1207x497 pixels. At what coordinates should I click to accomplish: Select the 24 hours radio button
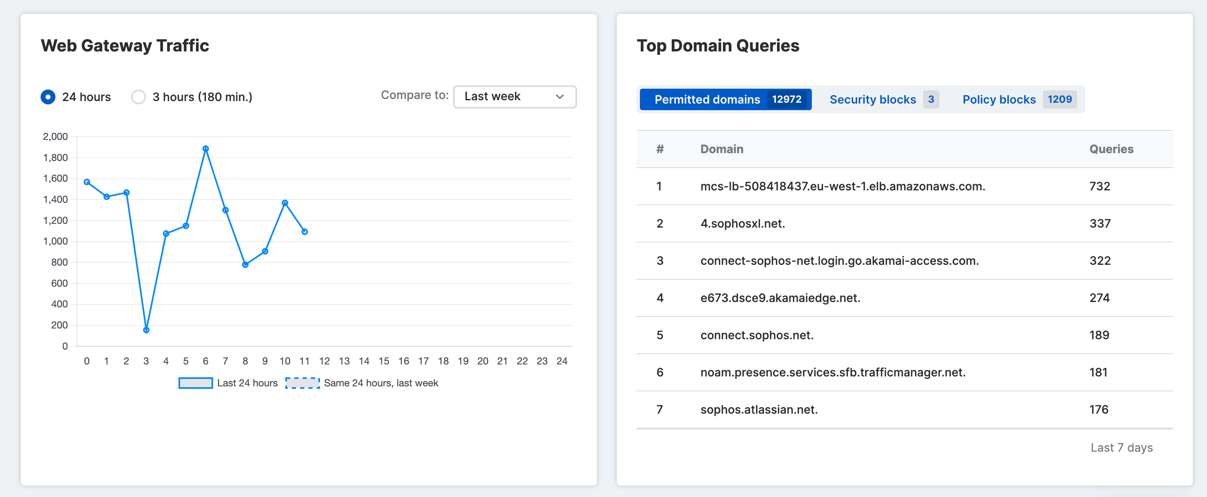click(x=48, y=97)
